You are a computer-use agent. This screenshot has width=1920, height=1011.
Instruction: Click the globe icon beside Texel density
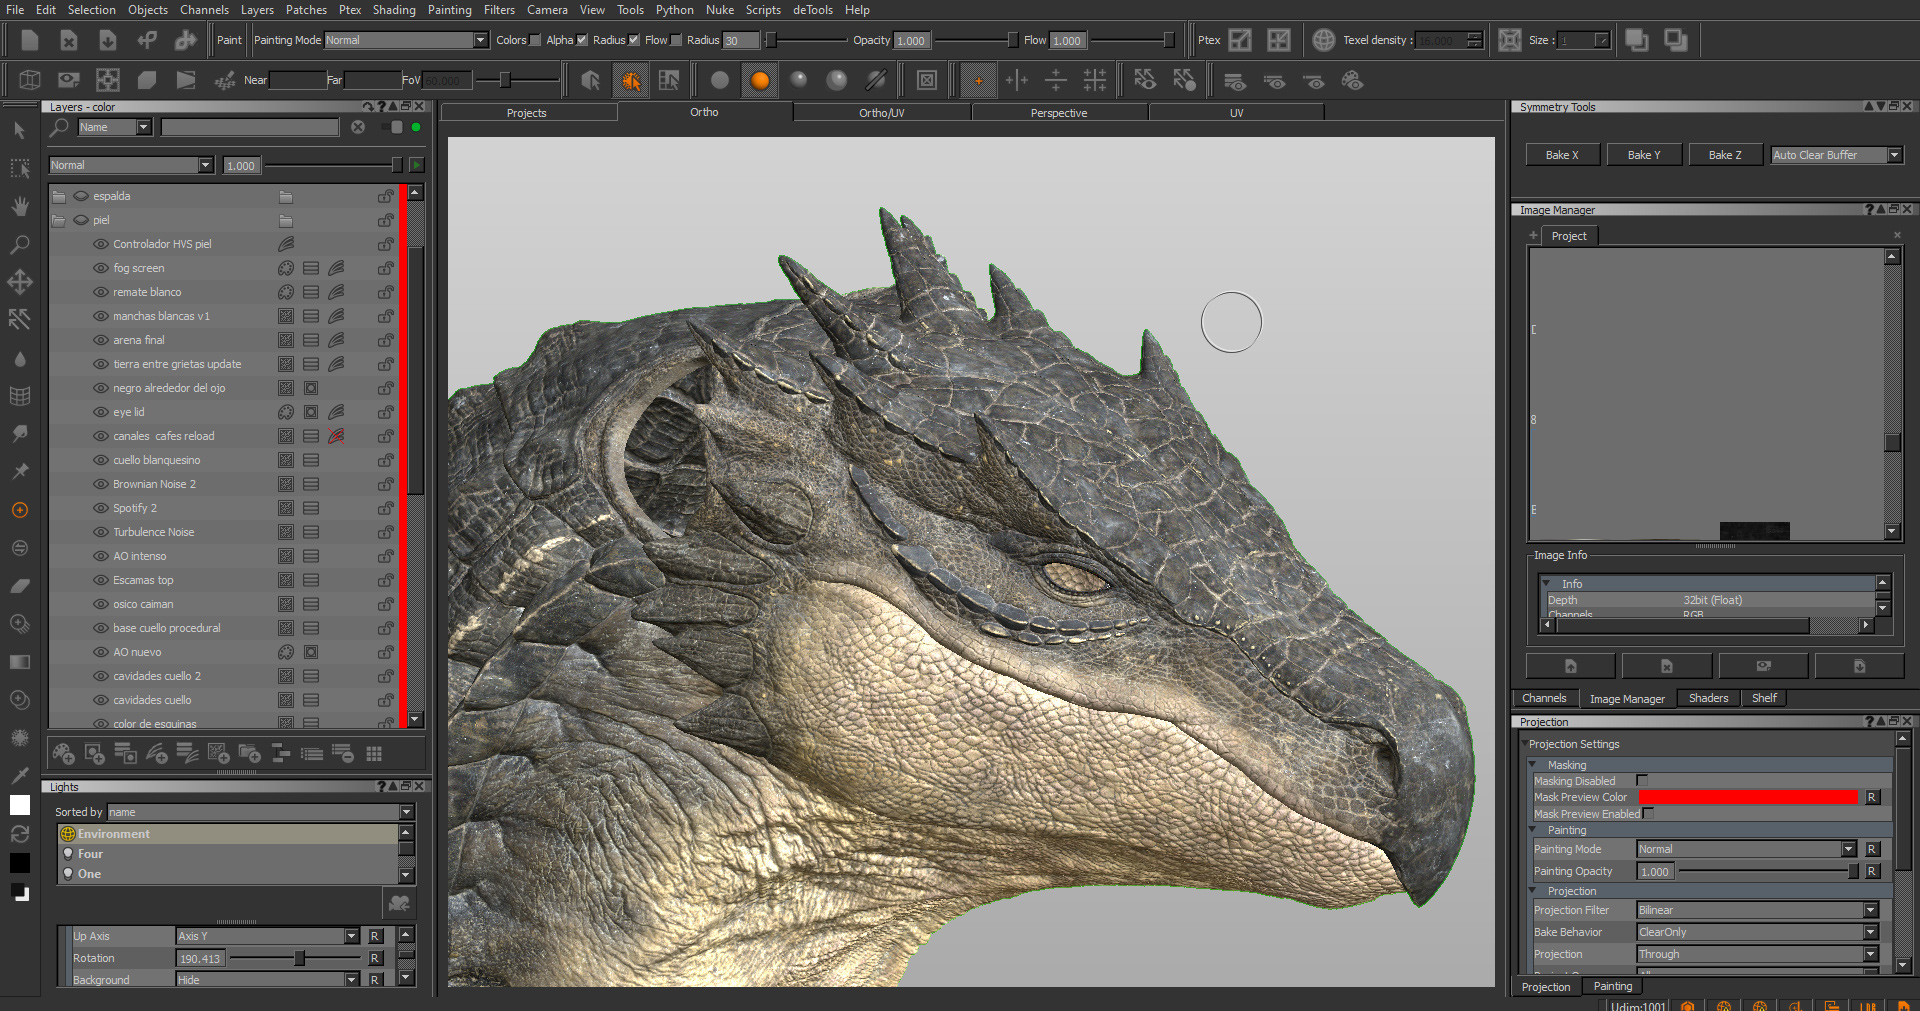[1323, 40]
